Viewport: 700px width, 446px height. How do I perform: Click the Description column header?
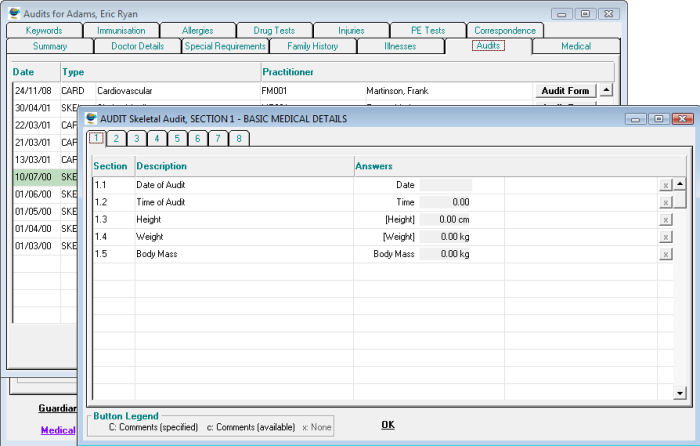244,166
